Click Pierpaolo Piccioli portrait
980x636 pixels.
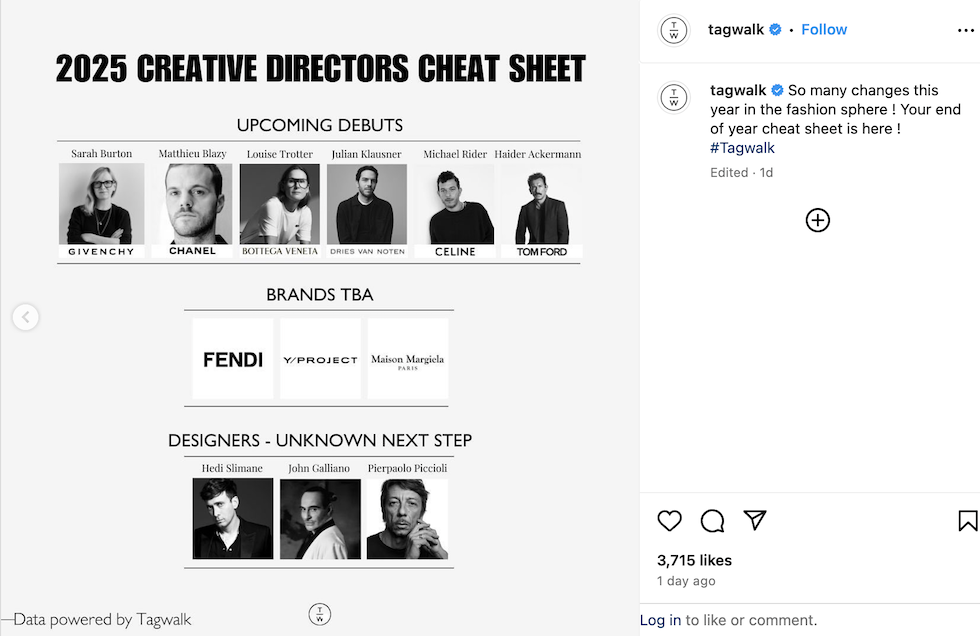click(x=407, y=518)
